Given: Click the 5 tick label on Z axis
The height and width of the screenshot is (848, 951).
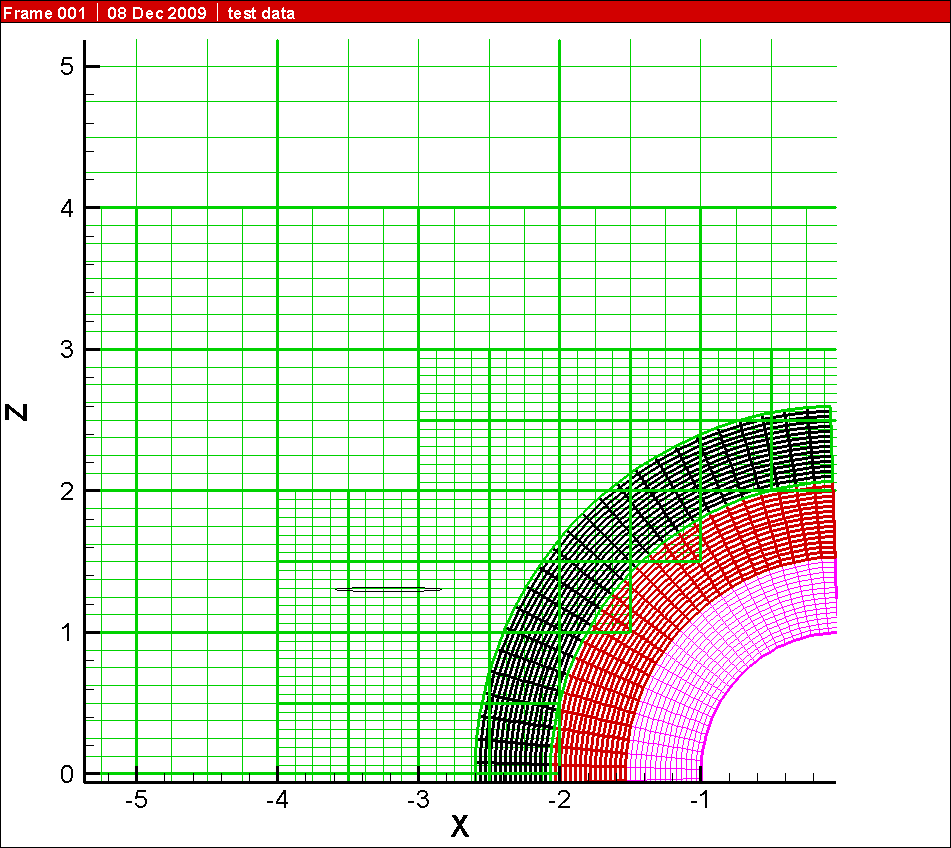Looking at the screenshot, I should pyautogui.click(x=64, y=67).
